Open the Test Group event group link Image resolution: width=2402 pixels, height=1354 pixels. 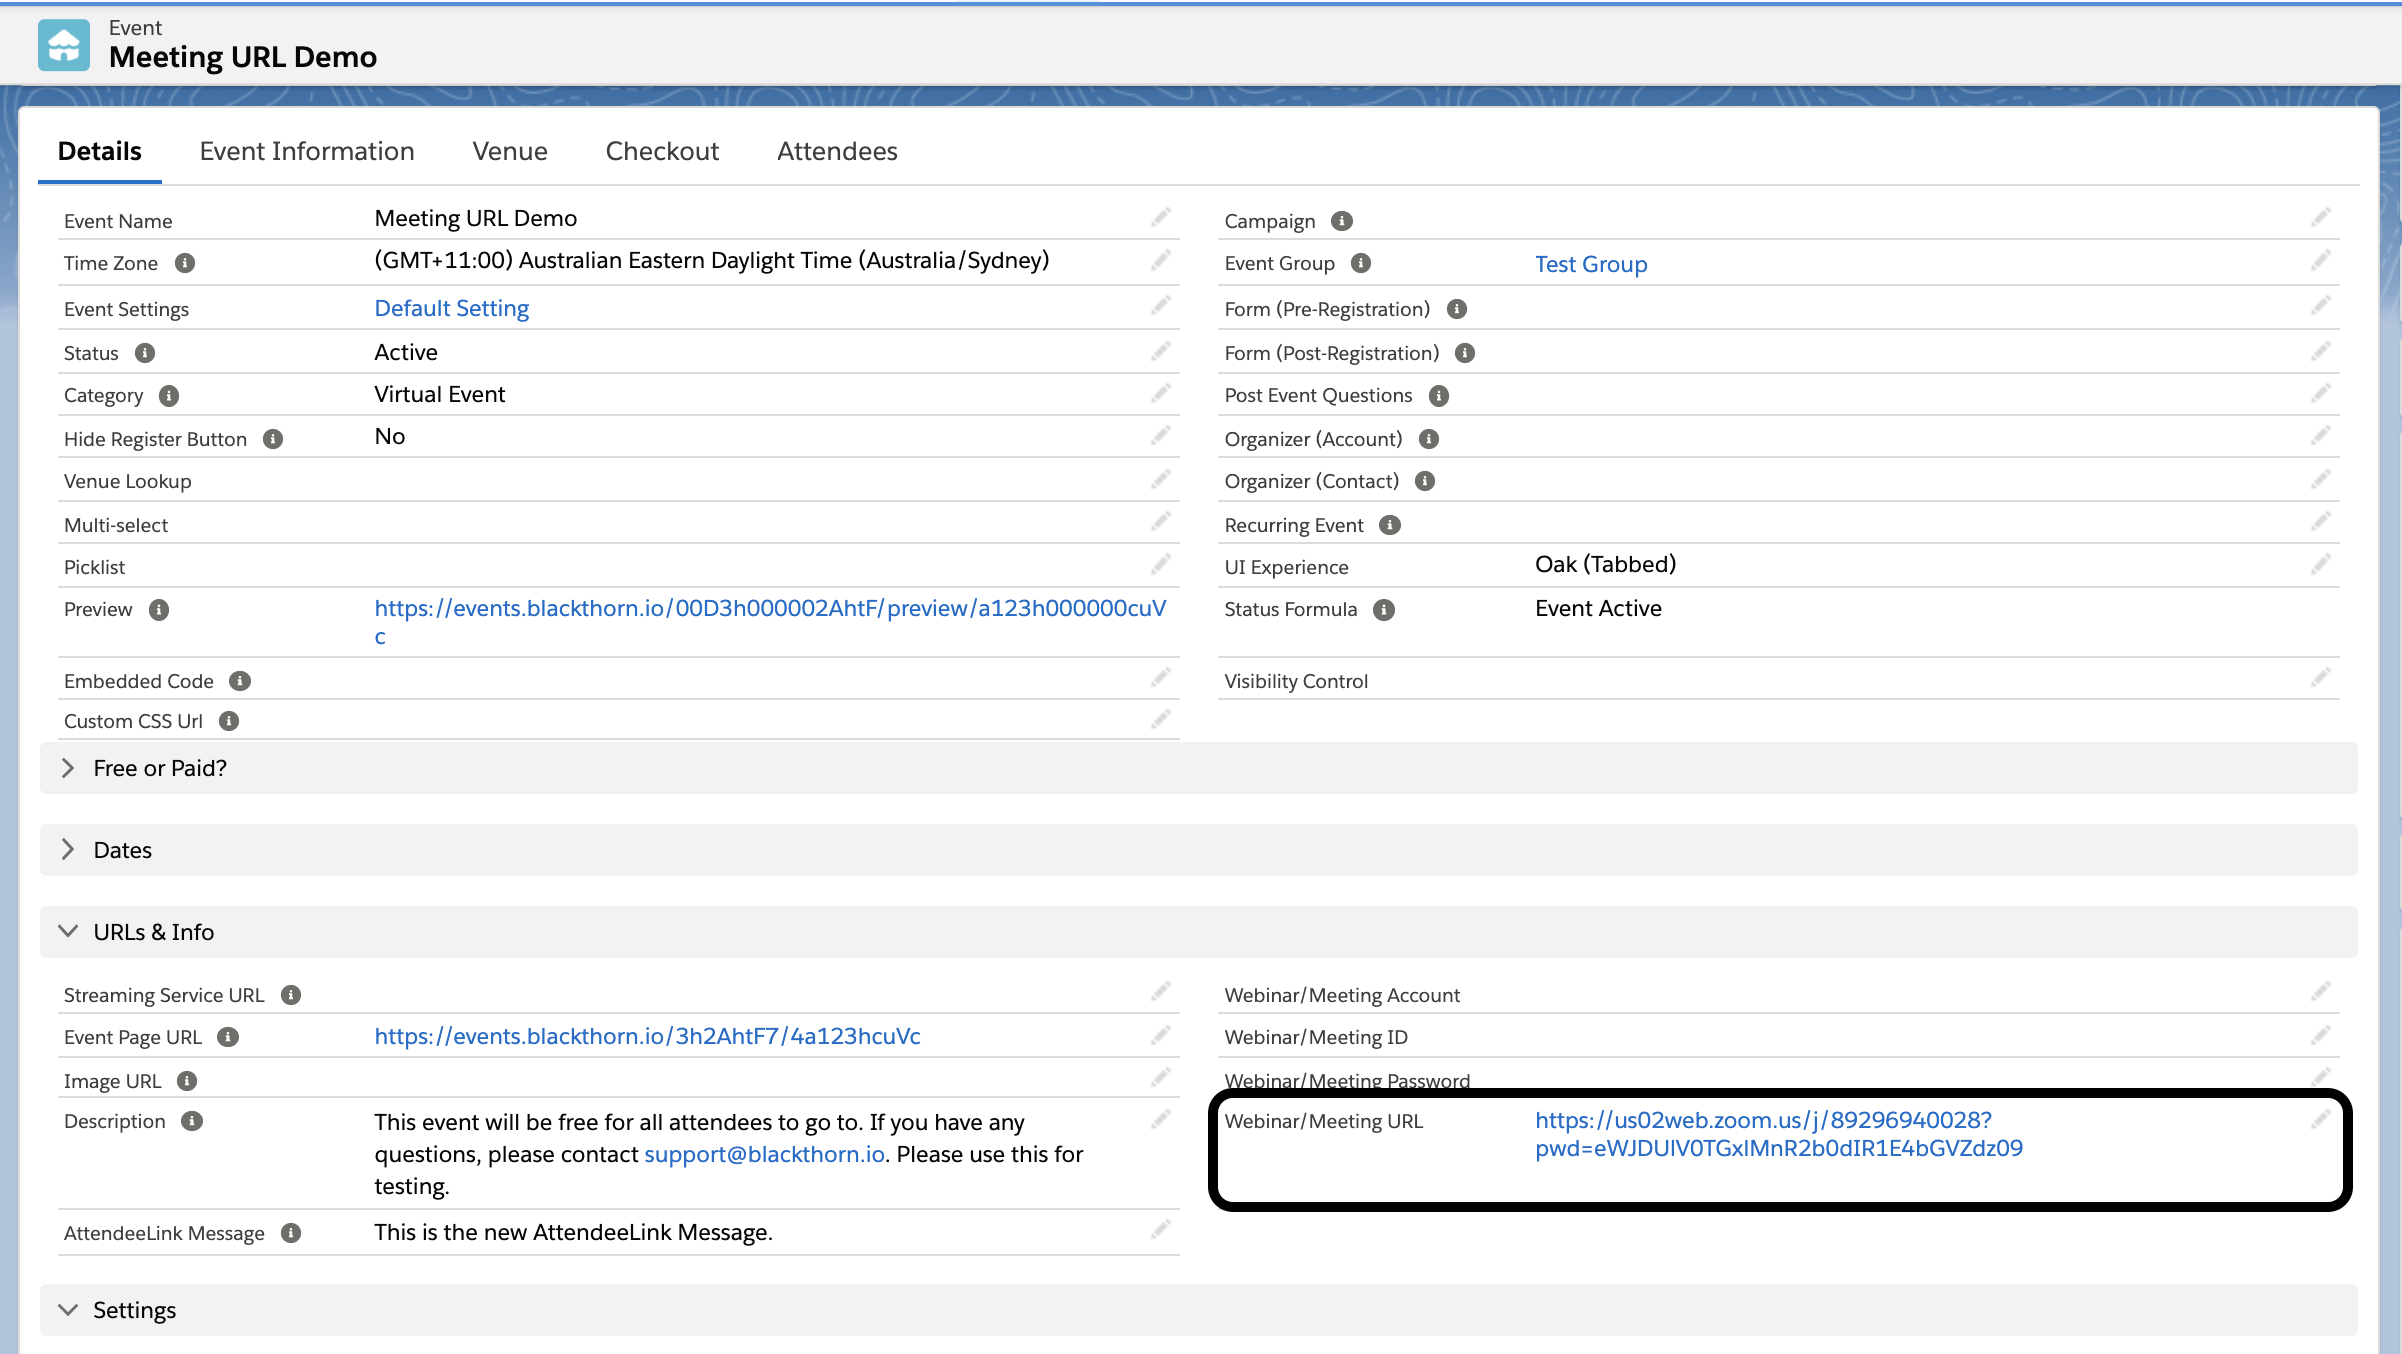click(1591, 264)
